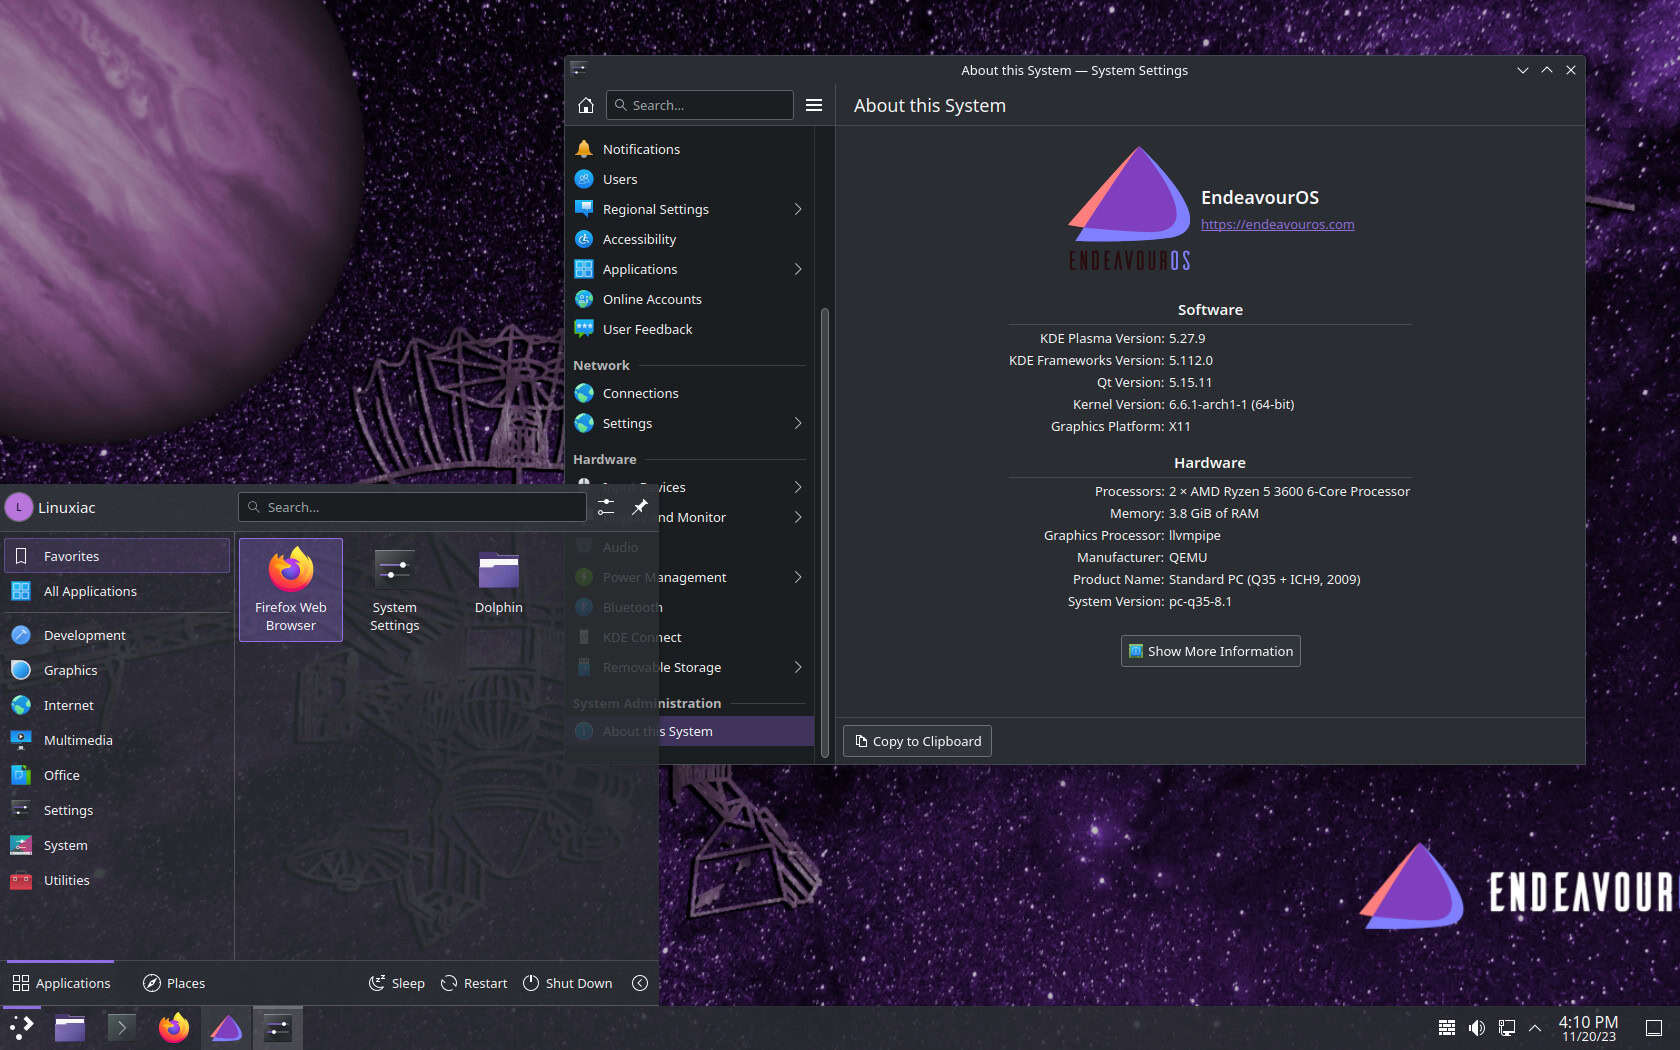
Task: Open Users settings
Action: (619, 178)
